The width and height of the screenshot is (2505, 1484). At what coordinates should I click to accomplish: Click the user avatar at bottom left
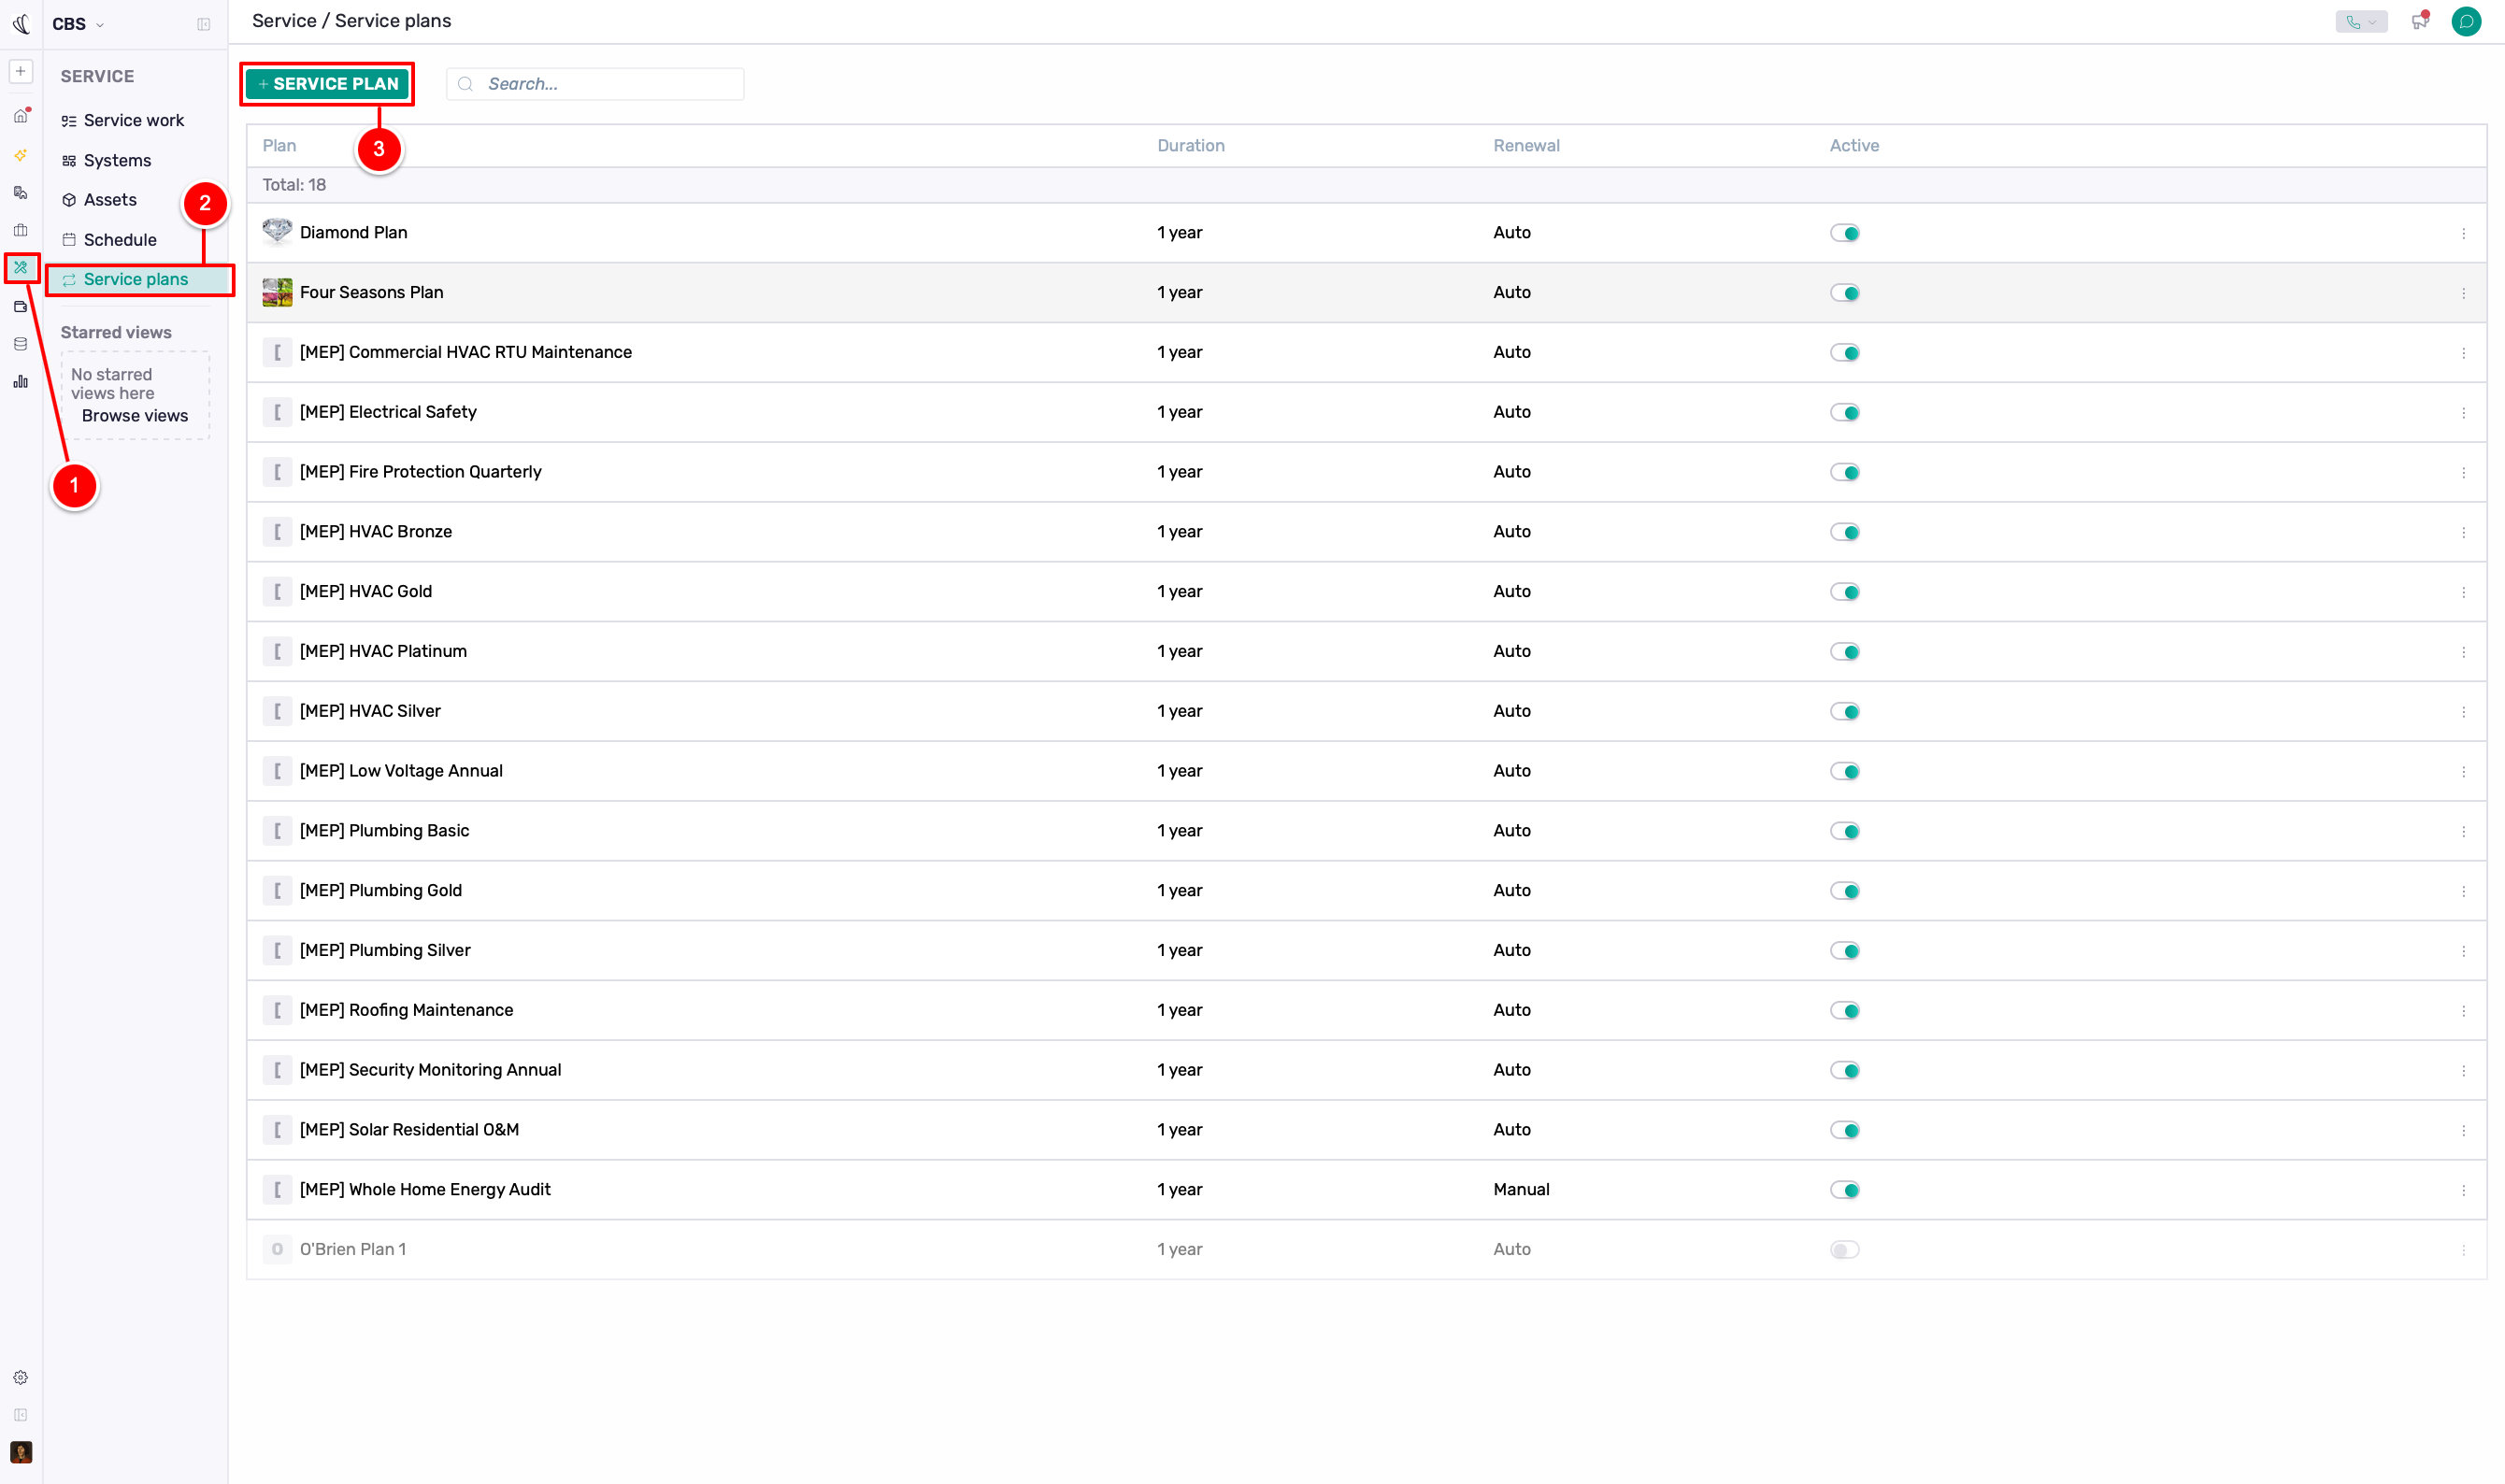tap(20, 1451)
